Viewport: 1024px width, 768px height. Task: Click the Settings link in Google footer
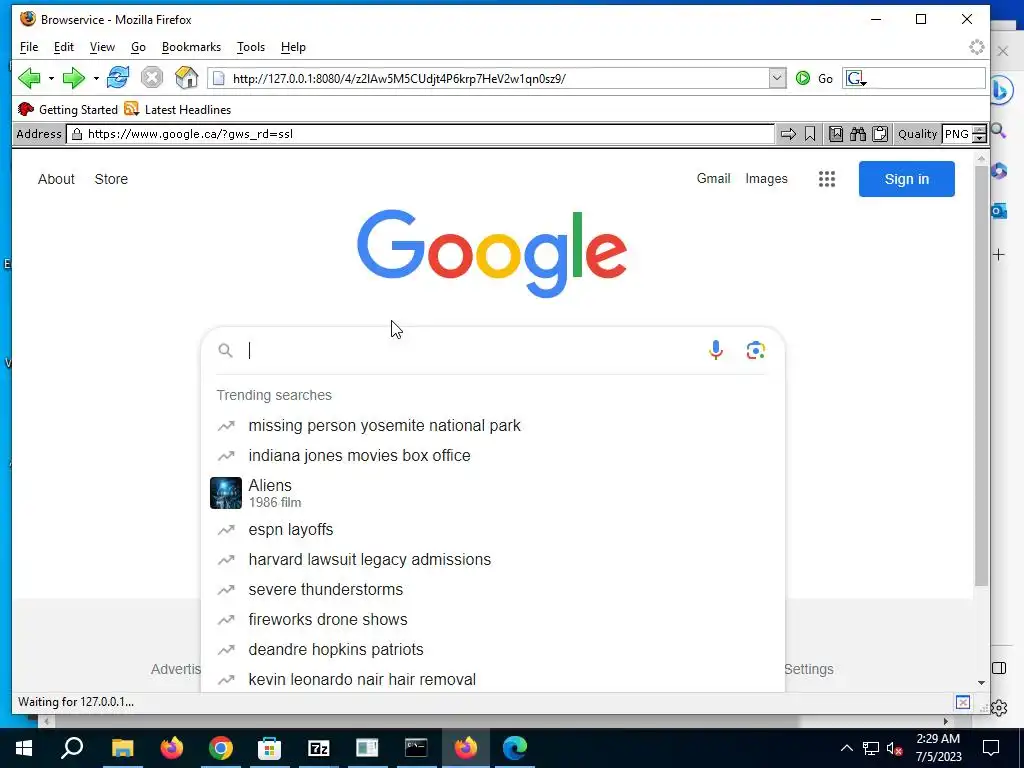coord(808,669)
